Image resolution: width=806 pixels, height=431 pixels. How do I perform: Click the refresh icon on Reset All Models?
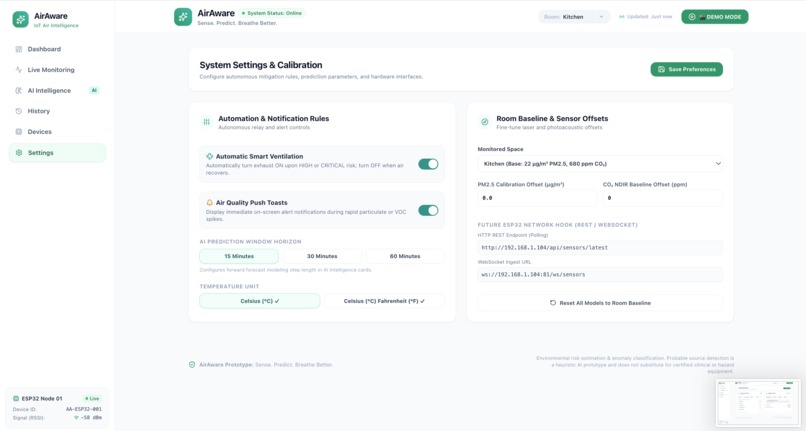(x=553, y=303)
